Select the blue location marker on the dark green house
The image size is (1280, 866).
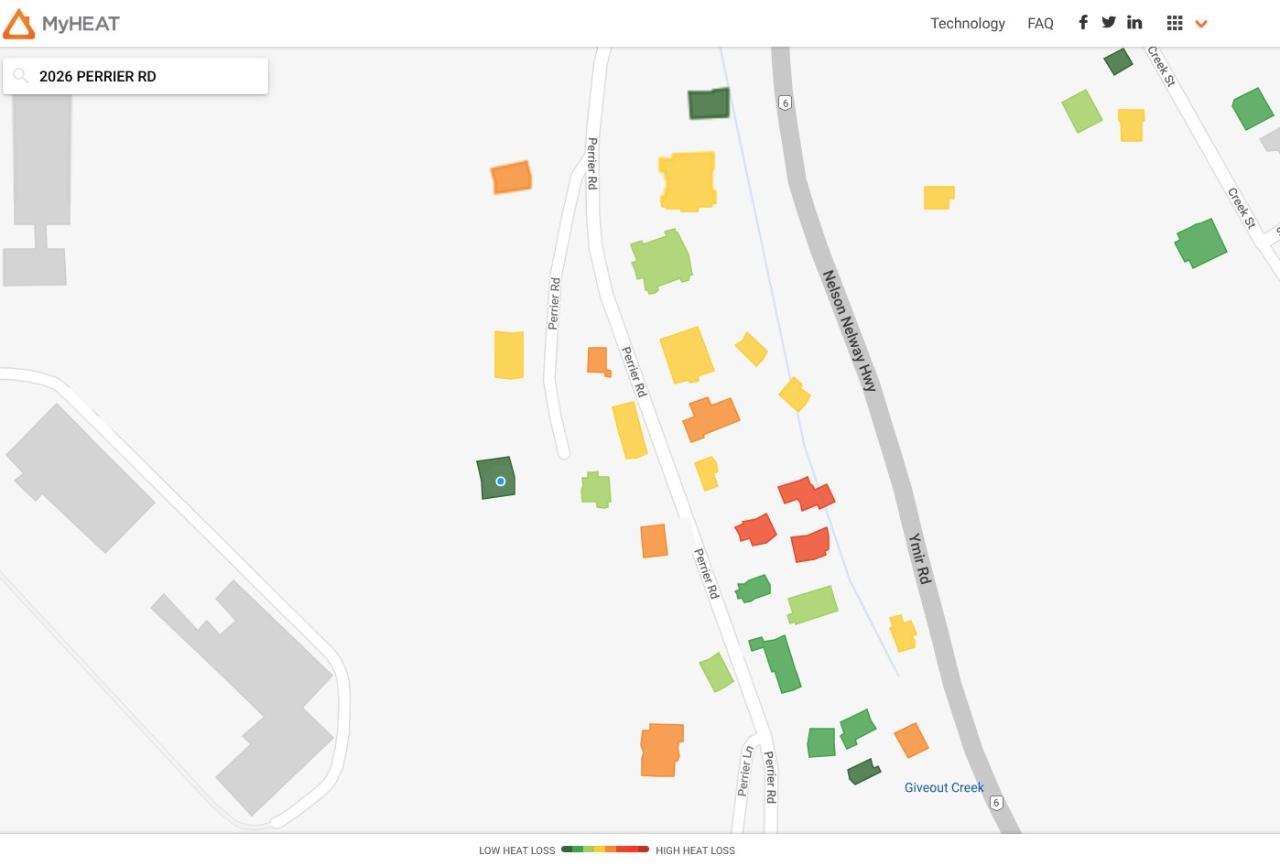500,481
